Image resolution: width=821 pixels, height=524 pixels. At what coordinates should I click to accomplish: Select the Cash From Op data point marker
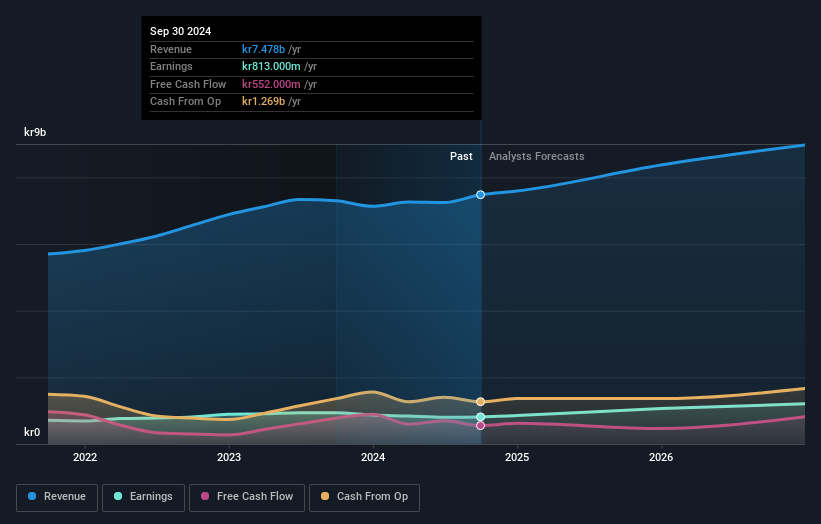481,402
